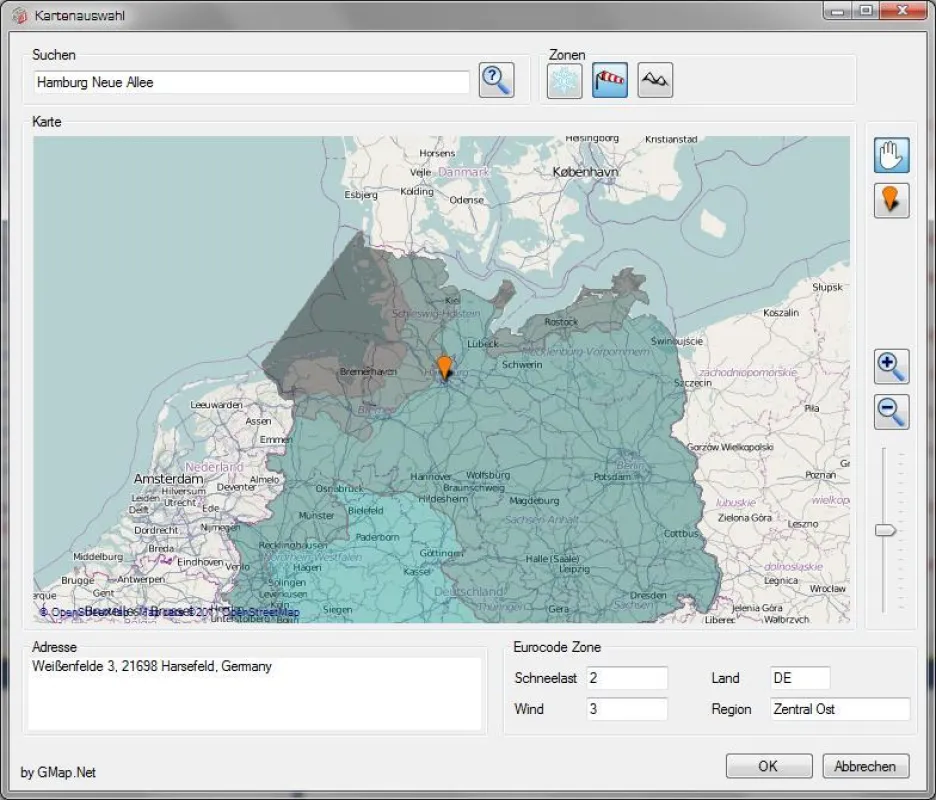Focus the Suchen search text field
The height and width of the screenshot is (800, 936).
pyautogui.click(x=252, y=82)
